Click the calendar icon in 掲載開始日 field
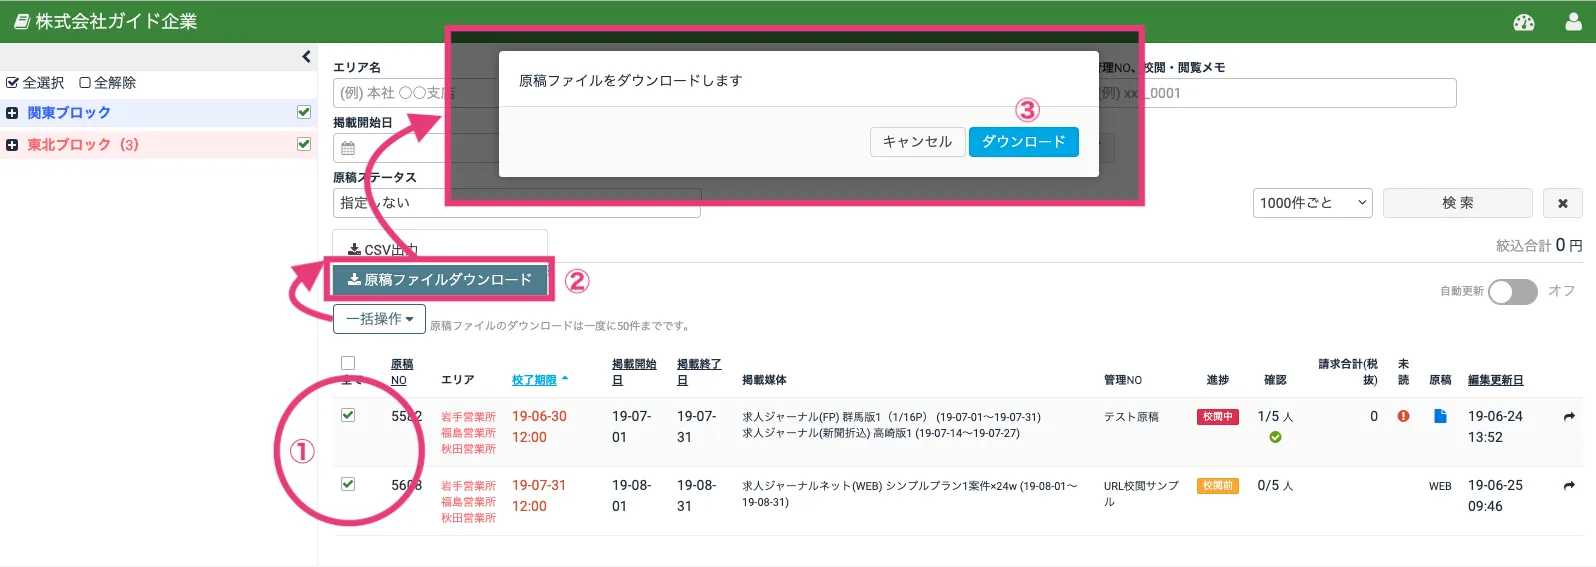This screenshot has width=1596, height=567. pos(348,148)
